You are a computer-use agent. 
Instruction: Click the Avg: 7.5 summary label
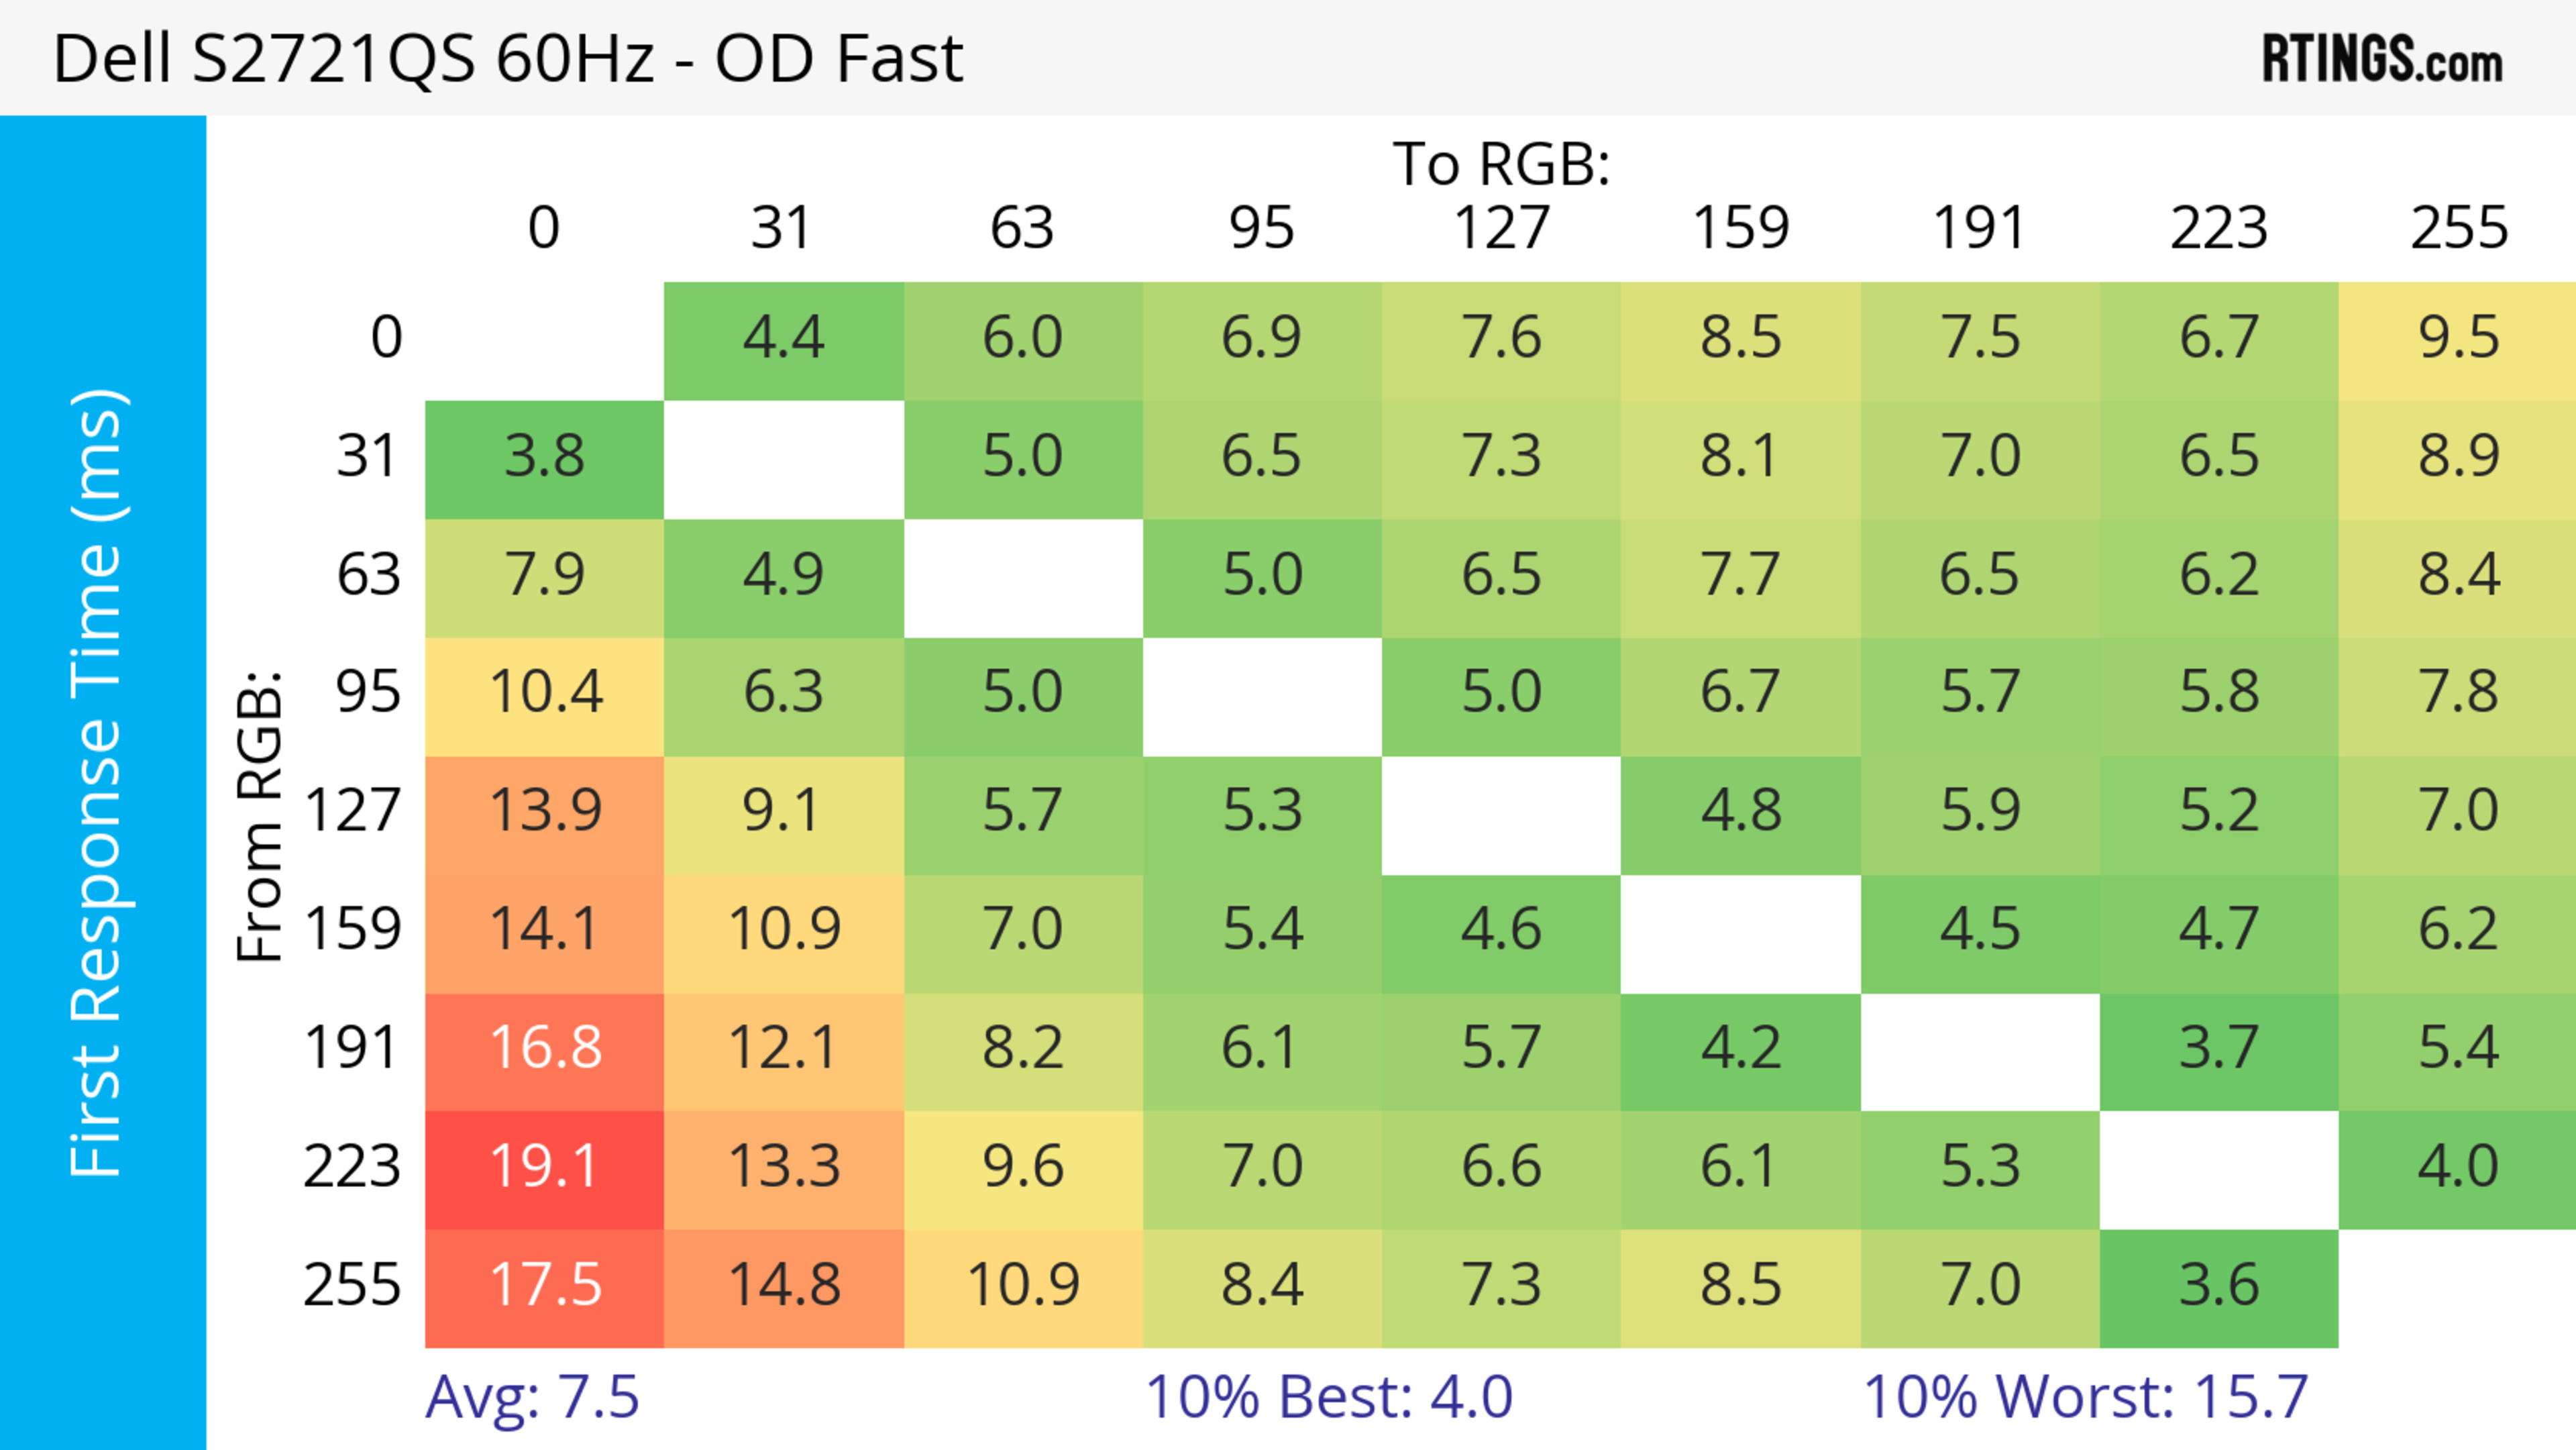(x=532, y=1397)
